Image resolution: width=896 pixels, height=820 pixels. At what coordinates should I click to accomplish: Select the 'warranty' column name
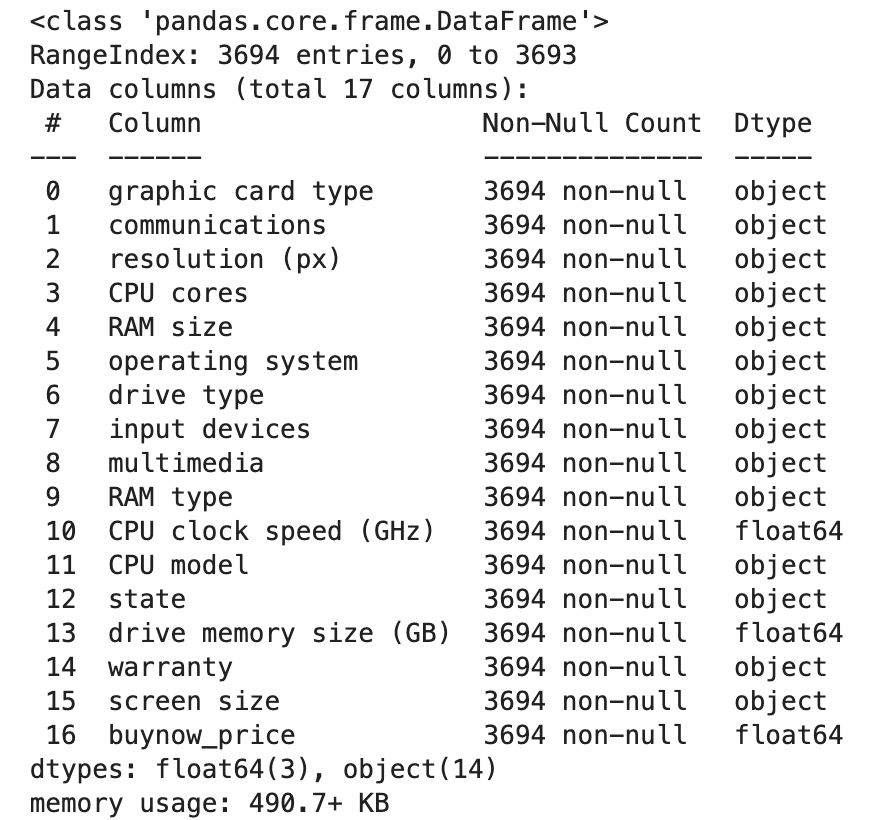click(170, 668)
